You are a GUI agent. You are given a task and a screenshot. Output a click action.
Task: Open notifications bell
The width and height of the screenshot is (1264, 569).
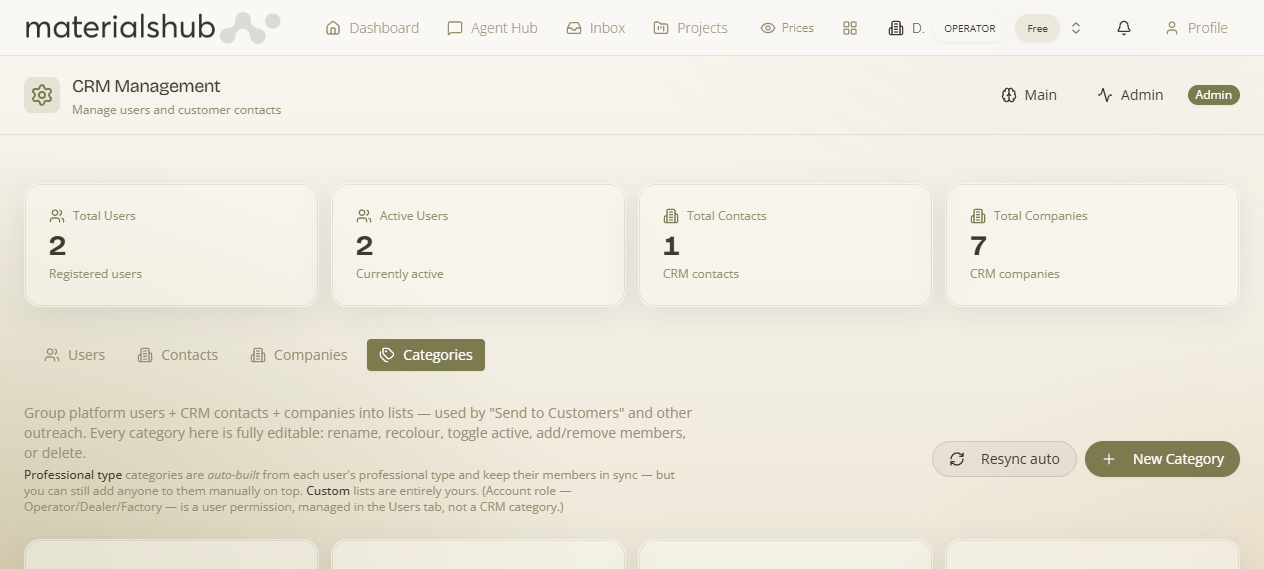point(1124,28)
